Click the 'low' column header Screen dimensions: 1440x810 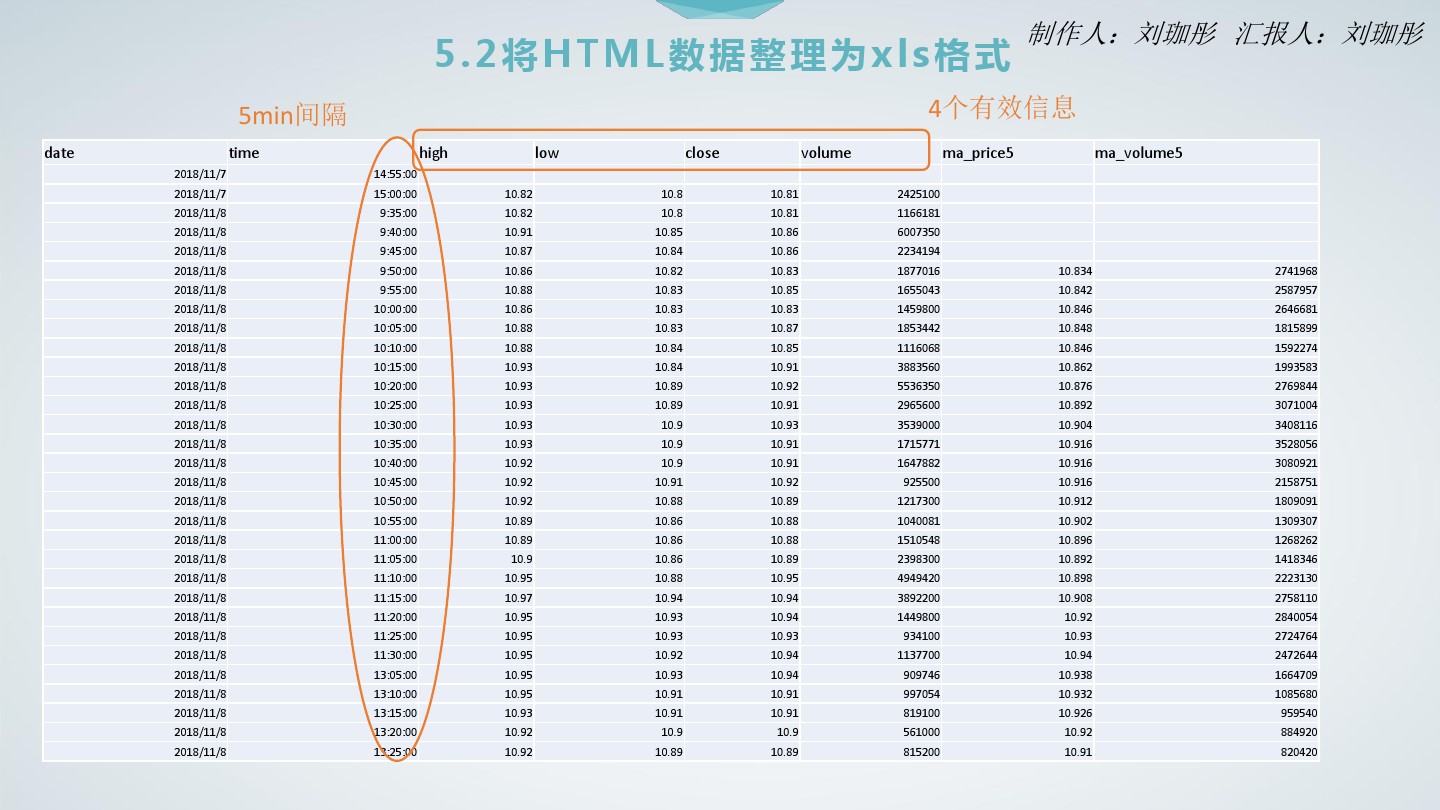547,153
